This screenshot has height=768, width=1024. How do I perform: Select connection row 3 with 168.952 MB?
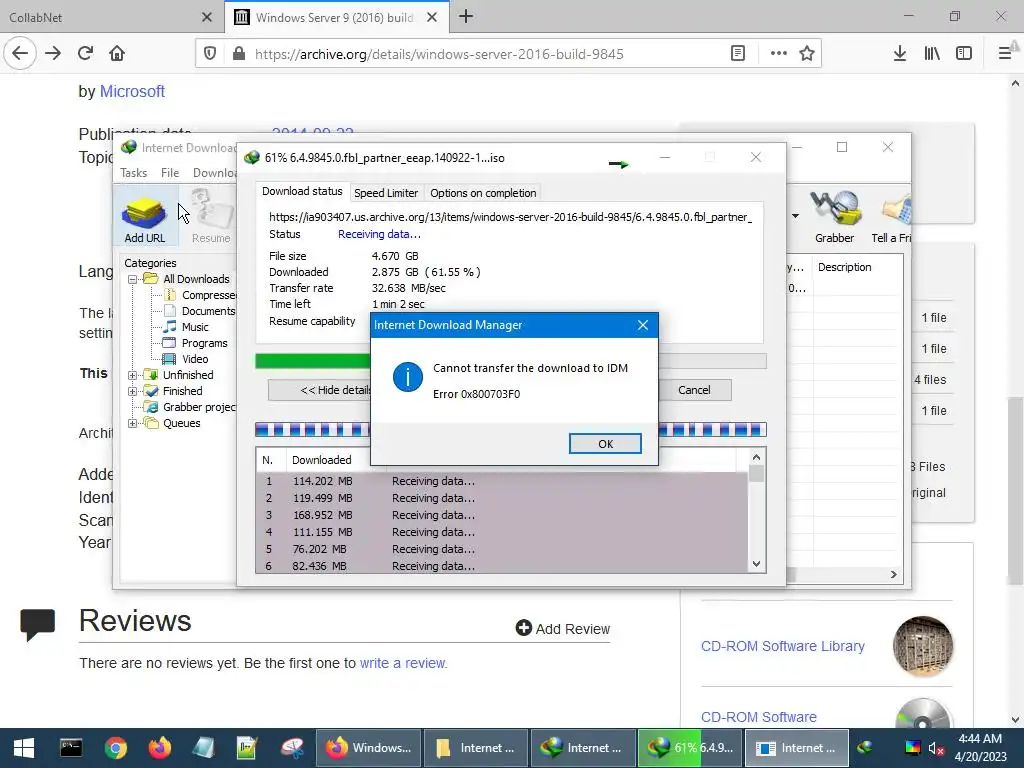point(501,515)
